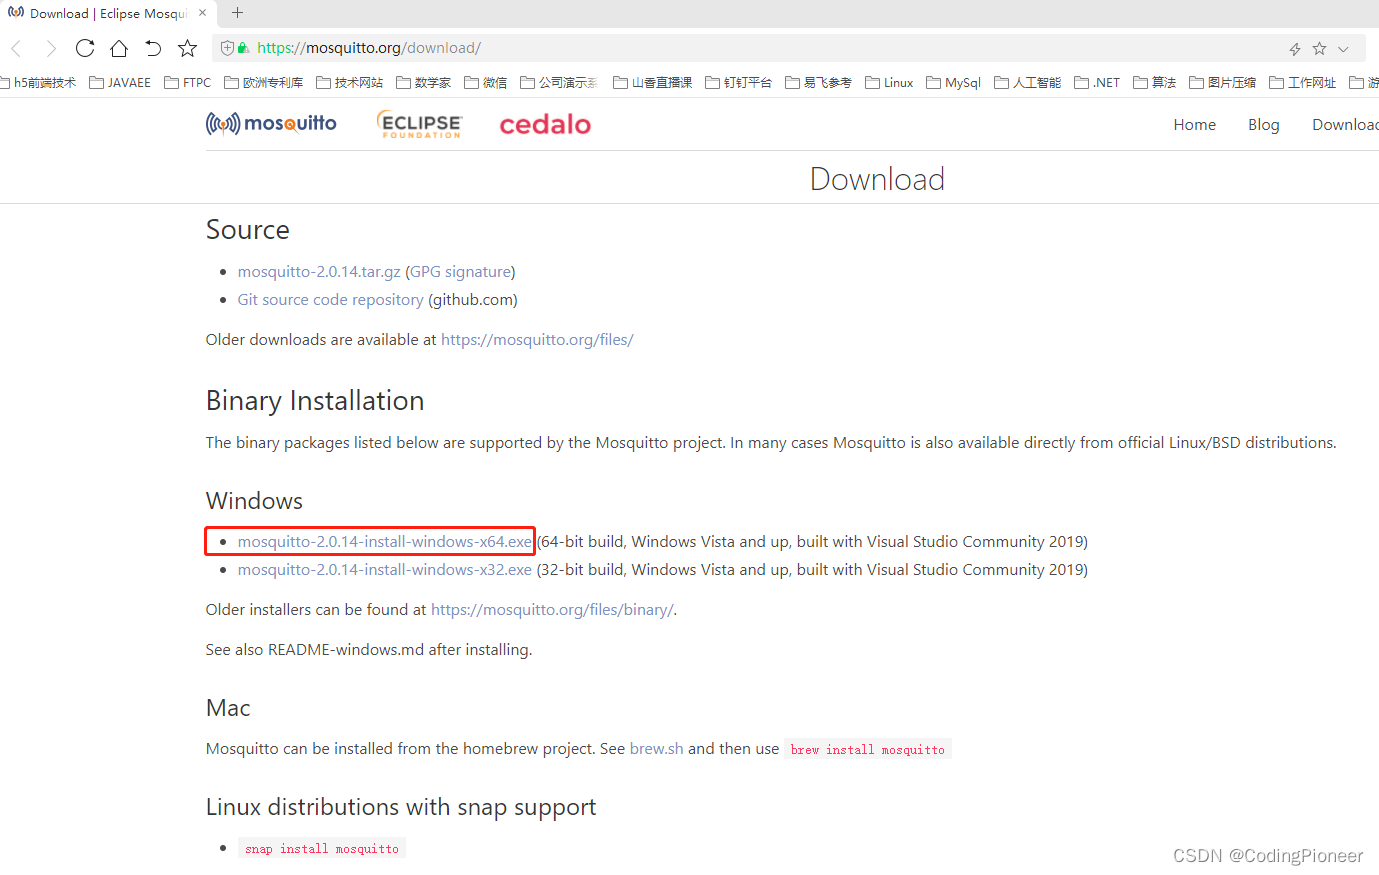The height and width of the screenshot is (875, 1379).
Task: Open the h5前端技术 bookmark folder
Action: coord(38,83)
